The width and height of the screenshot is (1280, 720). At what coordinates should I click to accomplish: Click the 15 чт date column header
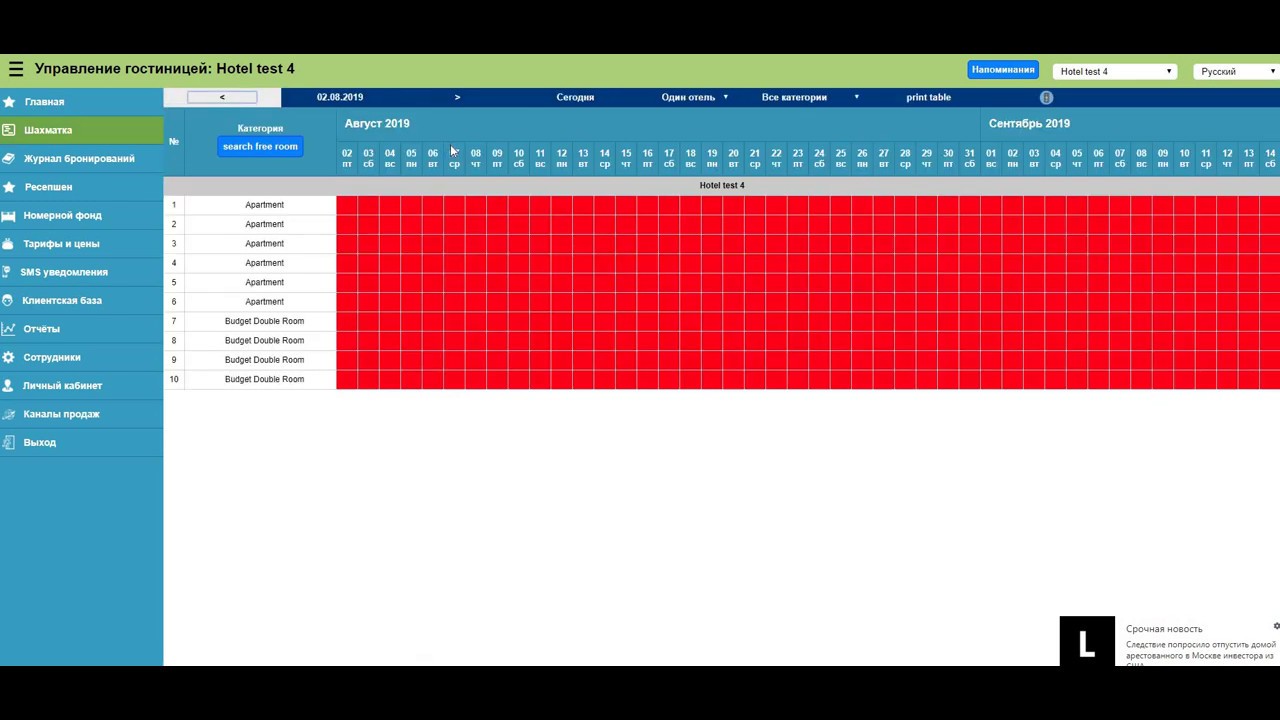[x=626, y=158]
